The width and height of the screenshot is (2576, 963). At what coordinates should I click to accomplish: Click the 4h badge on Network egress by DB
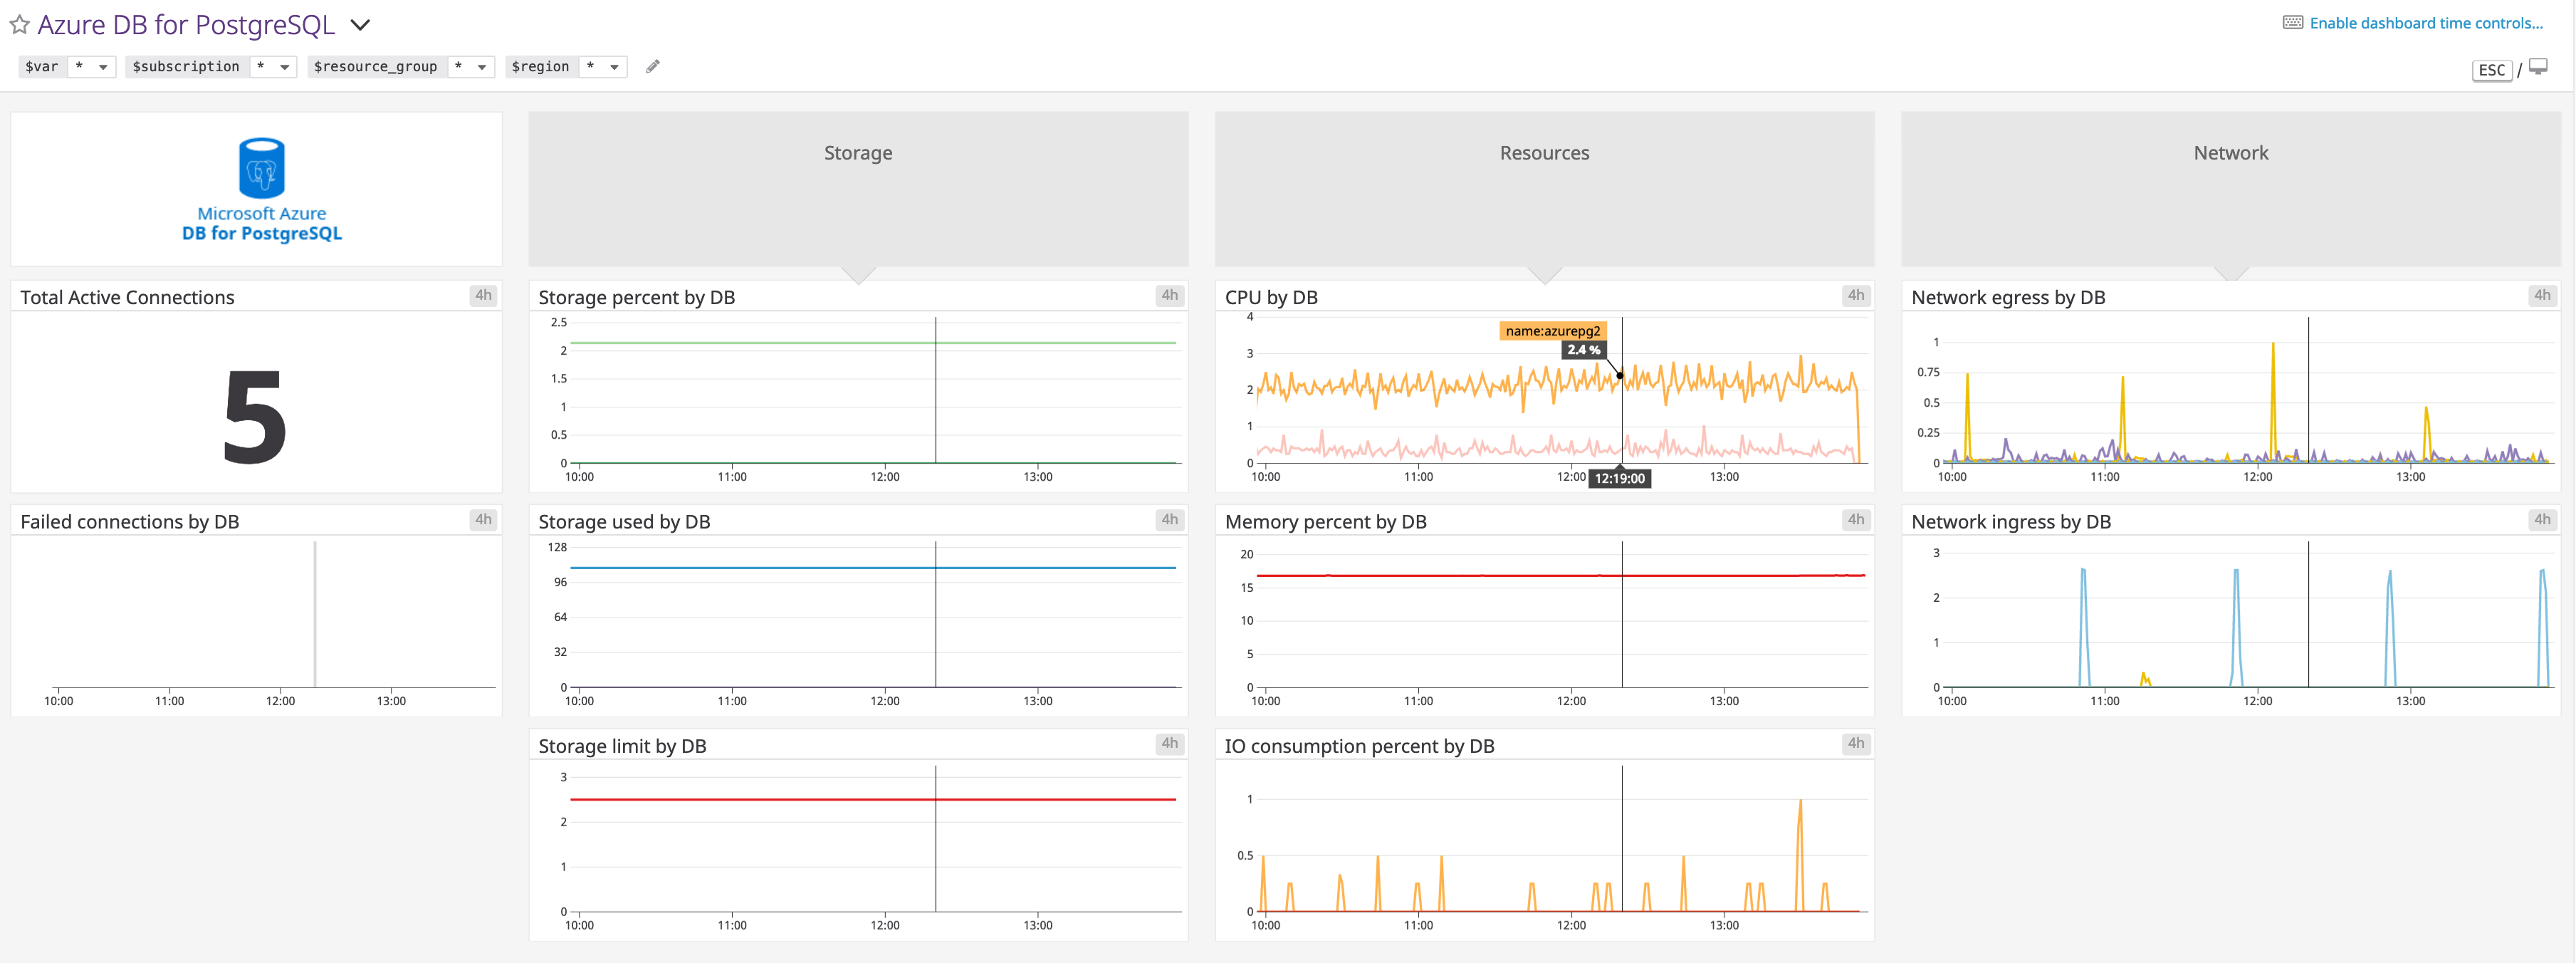2541,295
